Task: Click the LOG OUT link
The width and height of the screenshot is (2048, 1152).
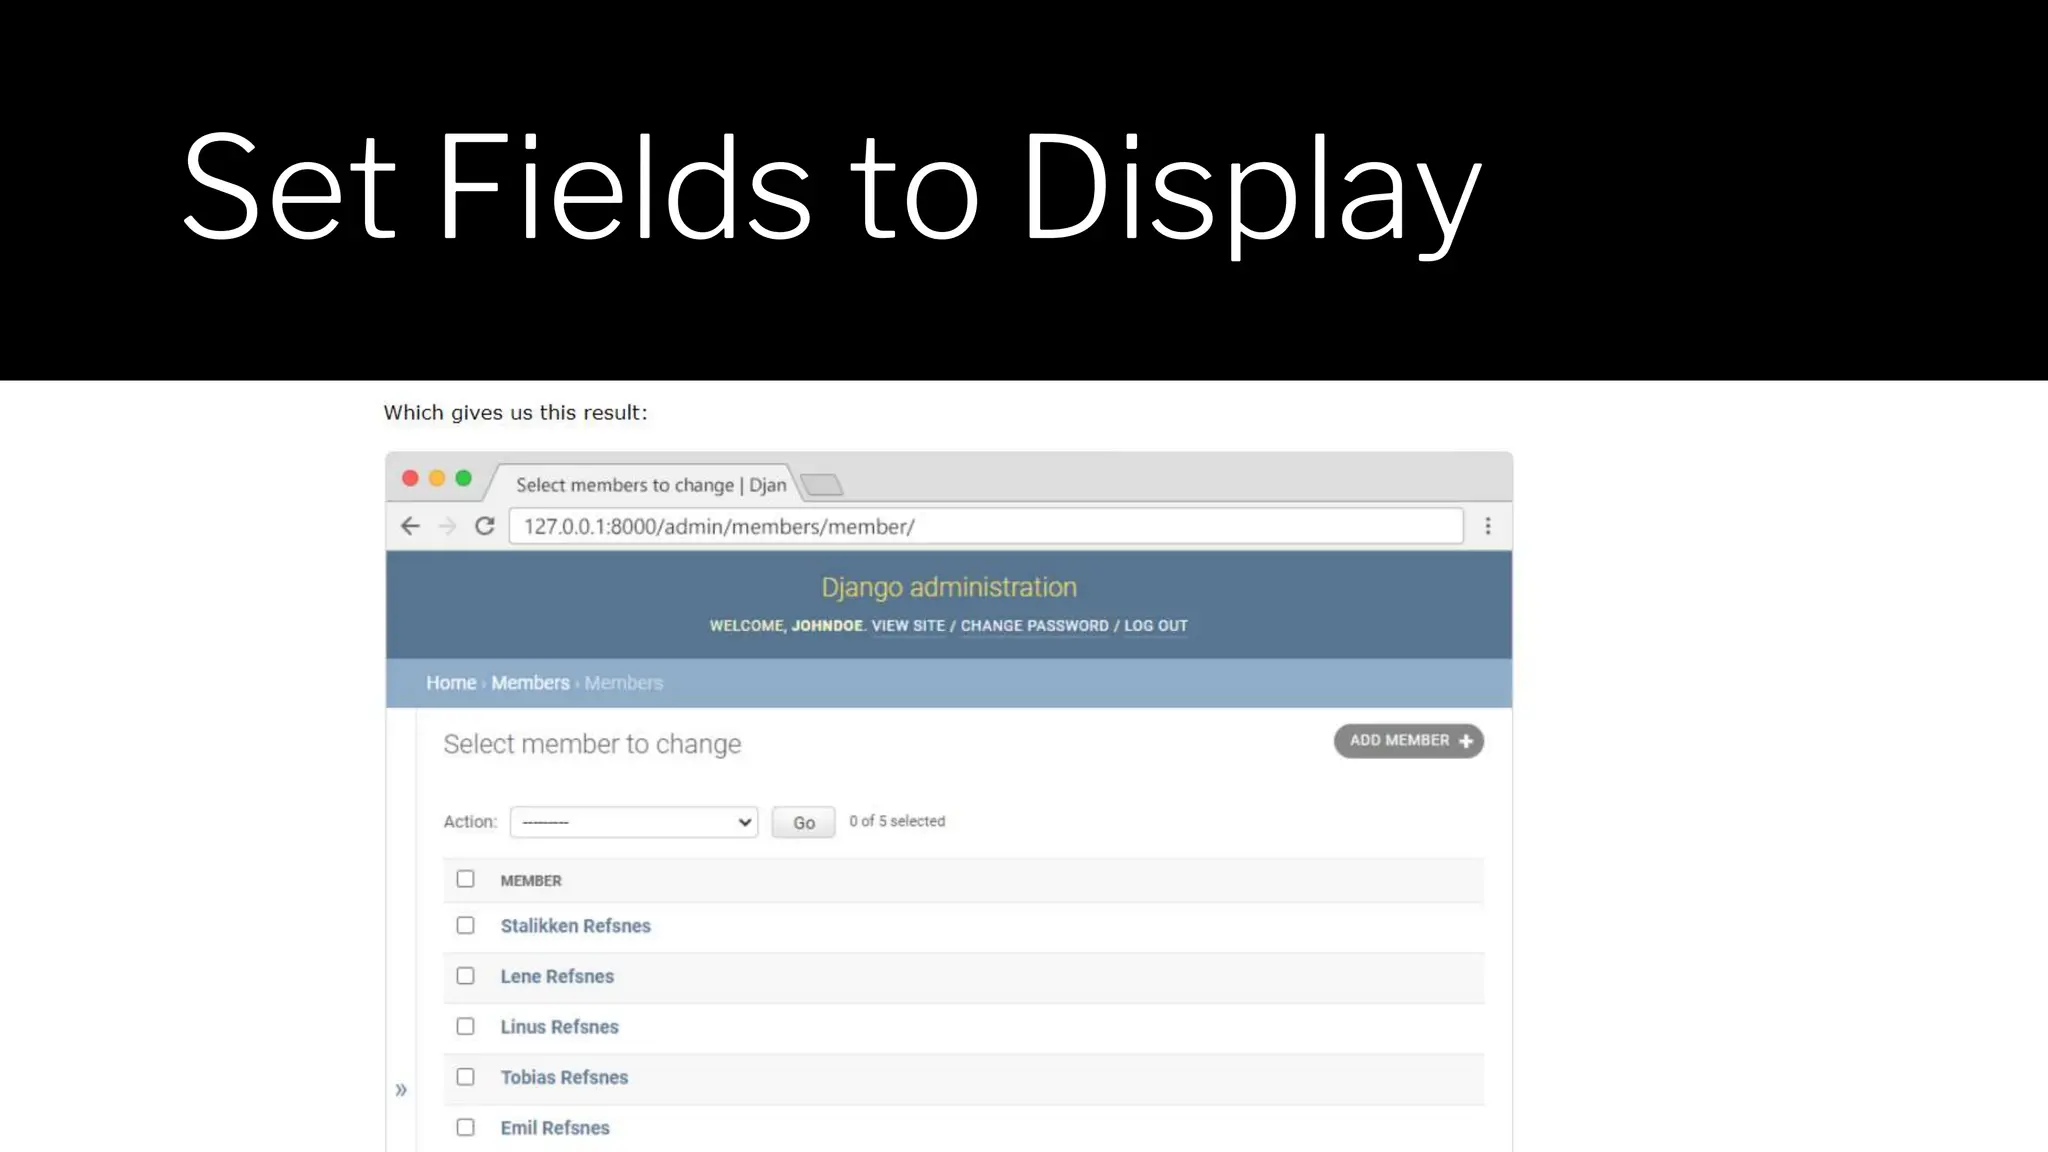Action: 1156,626
